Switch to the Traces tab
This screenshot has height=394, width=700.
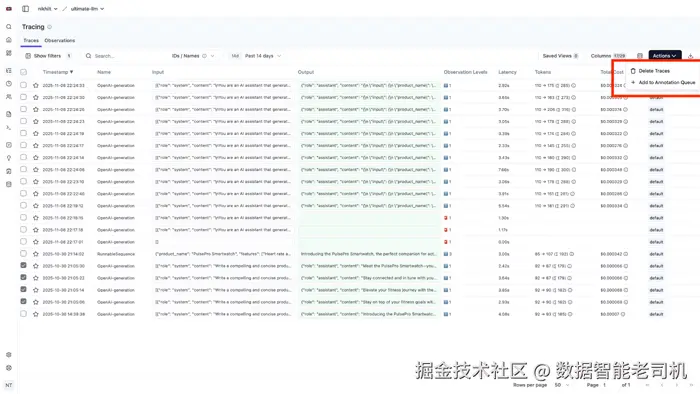click(31, 40)
